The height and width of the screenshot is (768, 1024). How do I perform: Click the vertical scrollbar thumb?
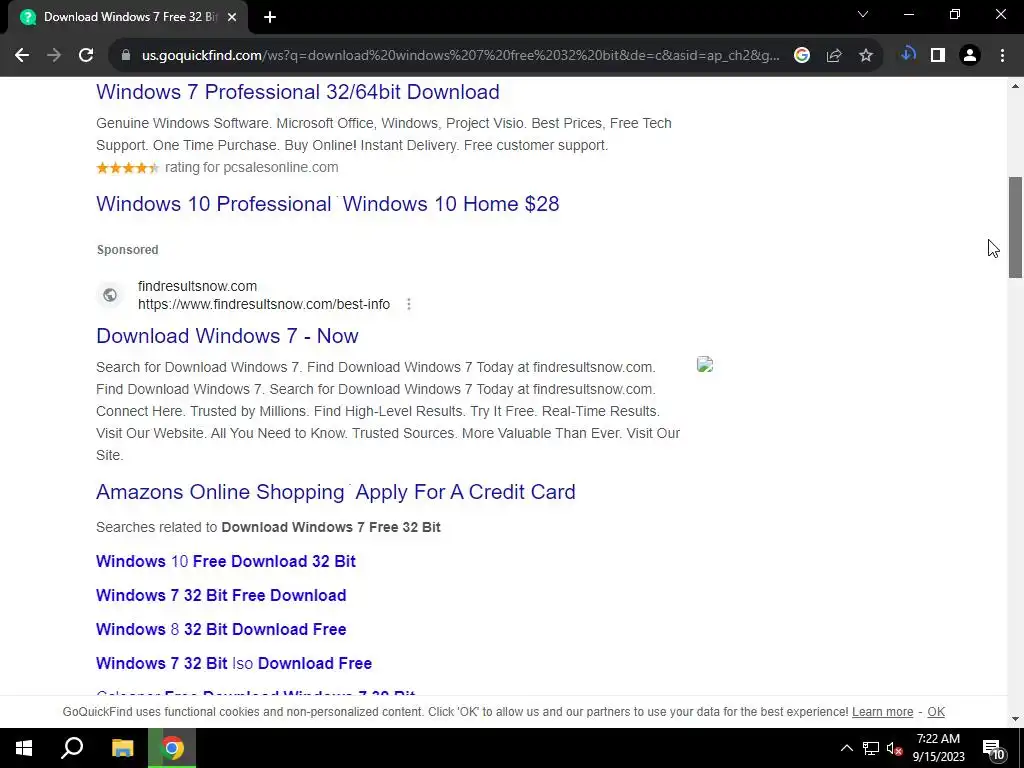click(1015, 227)
